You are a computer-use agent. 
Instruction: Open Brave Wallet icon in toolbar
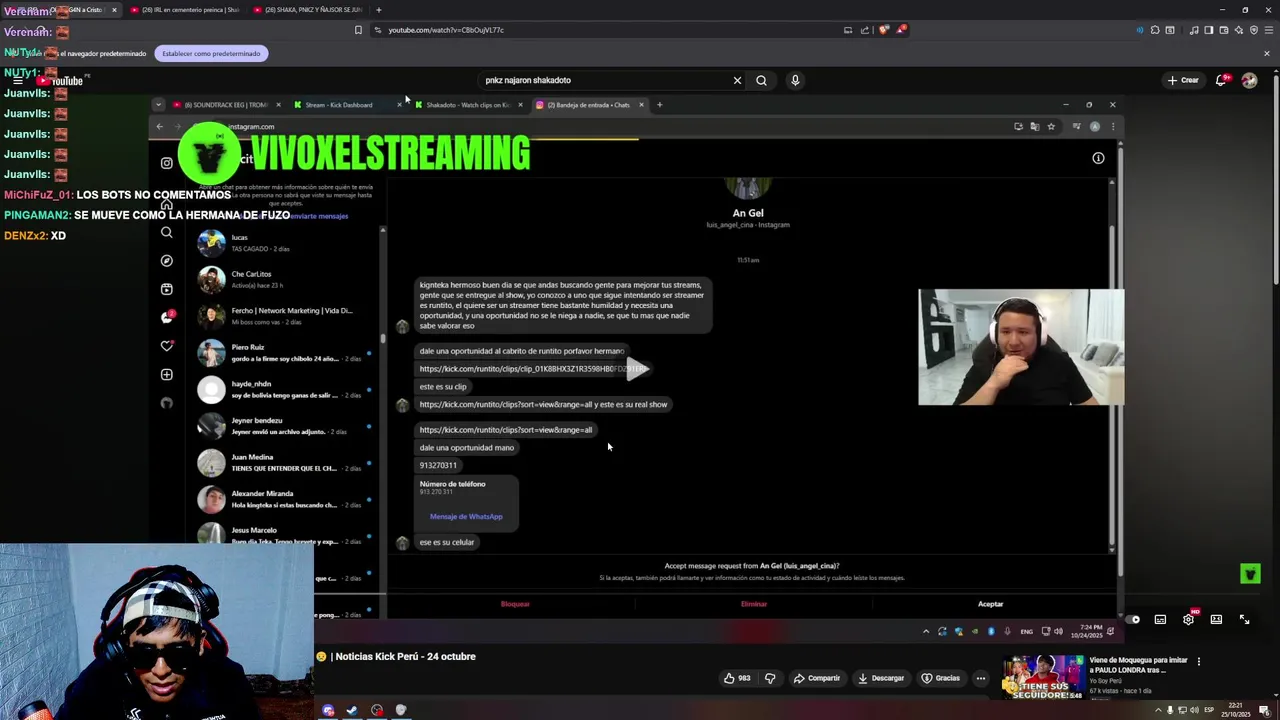click(1223, 30)
